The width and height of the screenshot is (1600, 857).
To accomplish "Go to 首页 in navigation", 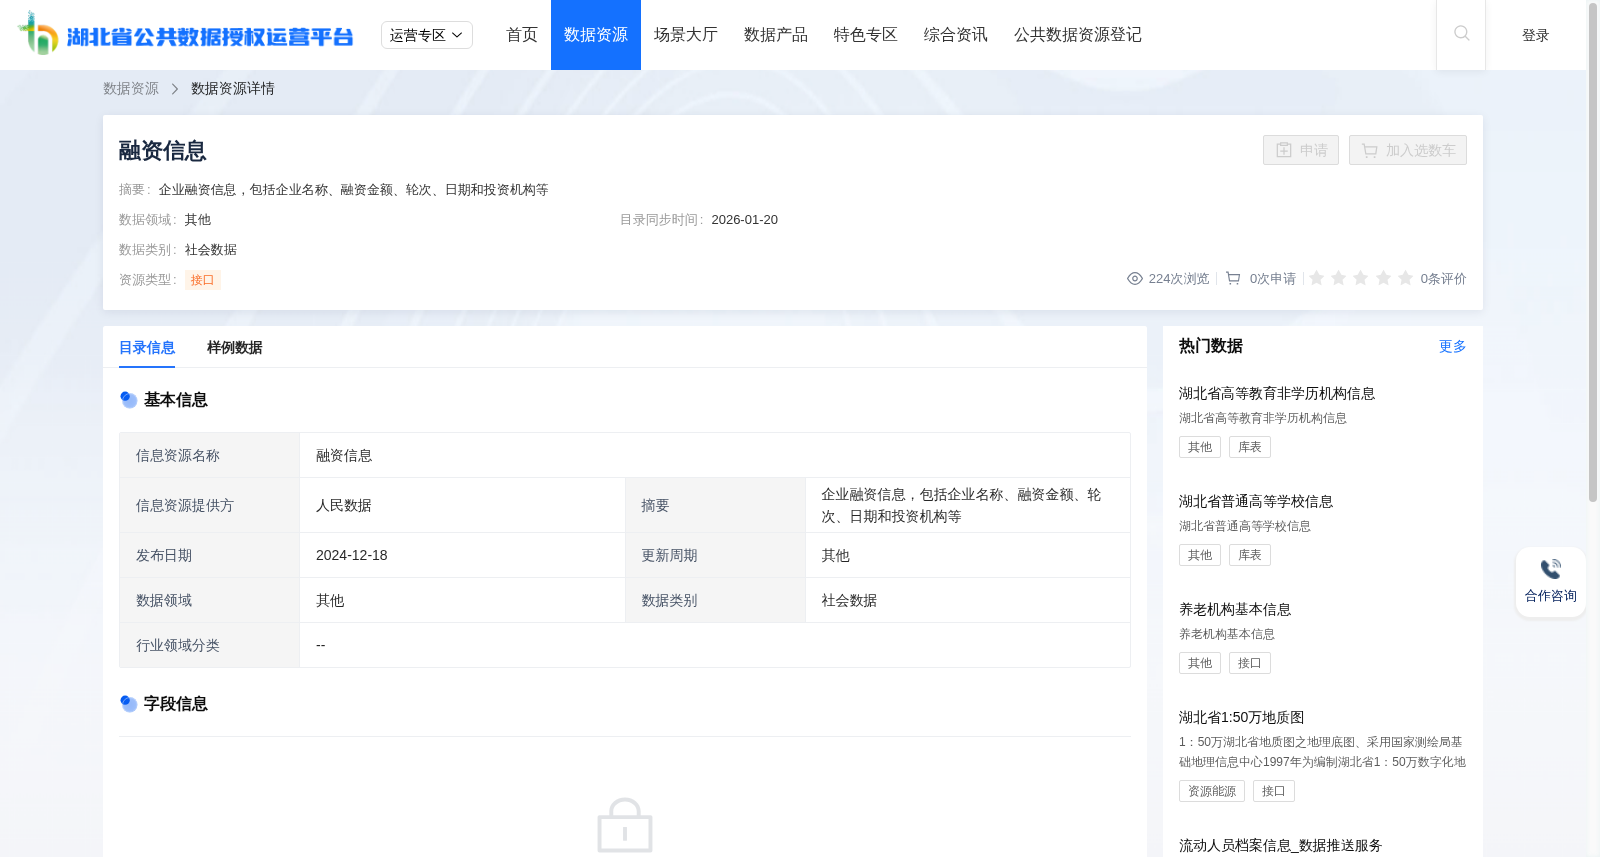I will pyautogui.click(x=522, y=35).
